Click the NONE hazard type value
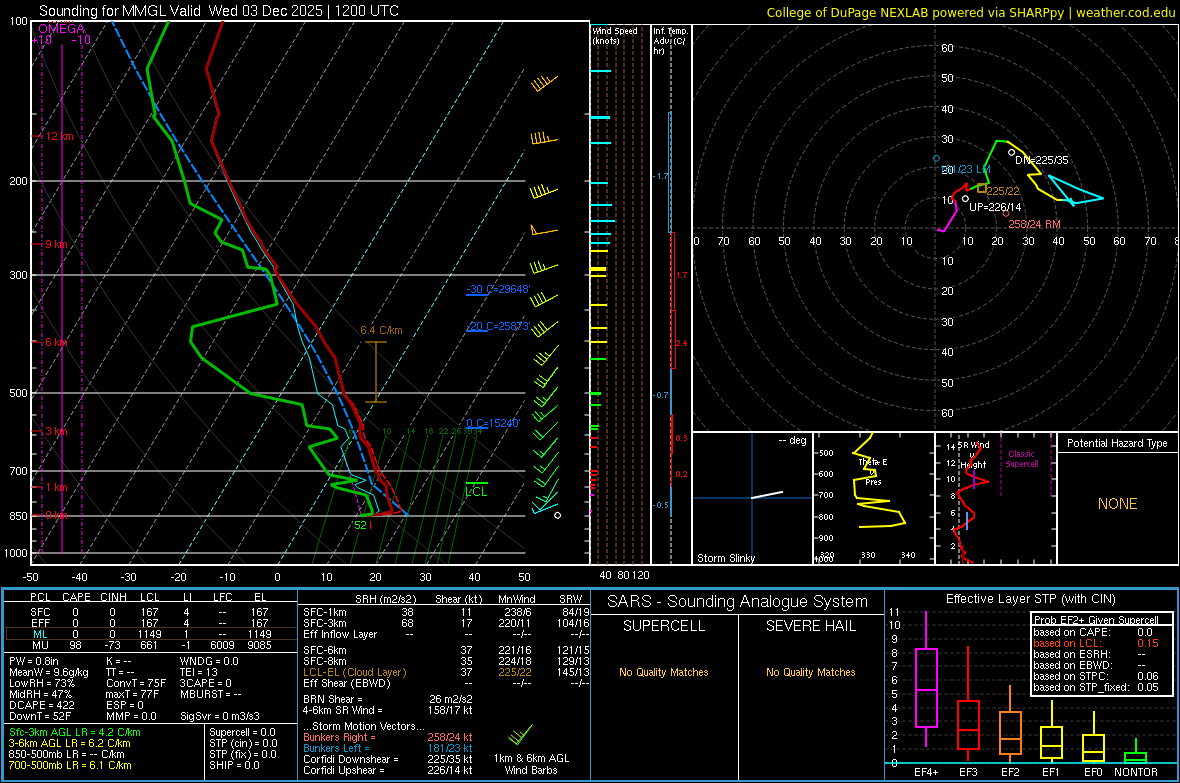The height and width of the screenshot is (783, 1180). [x=1118, y=504]
